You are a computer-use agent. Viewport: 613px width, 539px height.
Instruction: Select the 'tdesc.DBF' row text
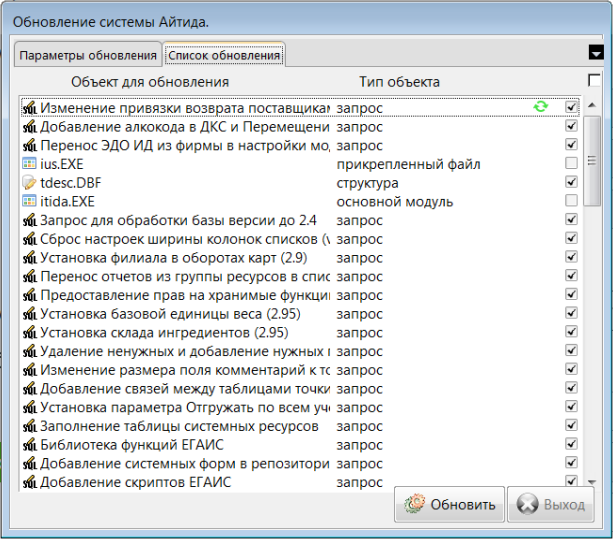pyautogui.click(x=70, y=183)
